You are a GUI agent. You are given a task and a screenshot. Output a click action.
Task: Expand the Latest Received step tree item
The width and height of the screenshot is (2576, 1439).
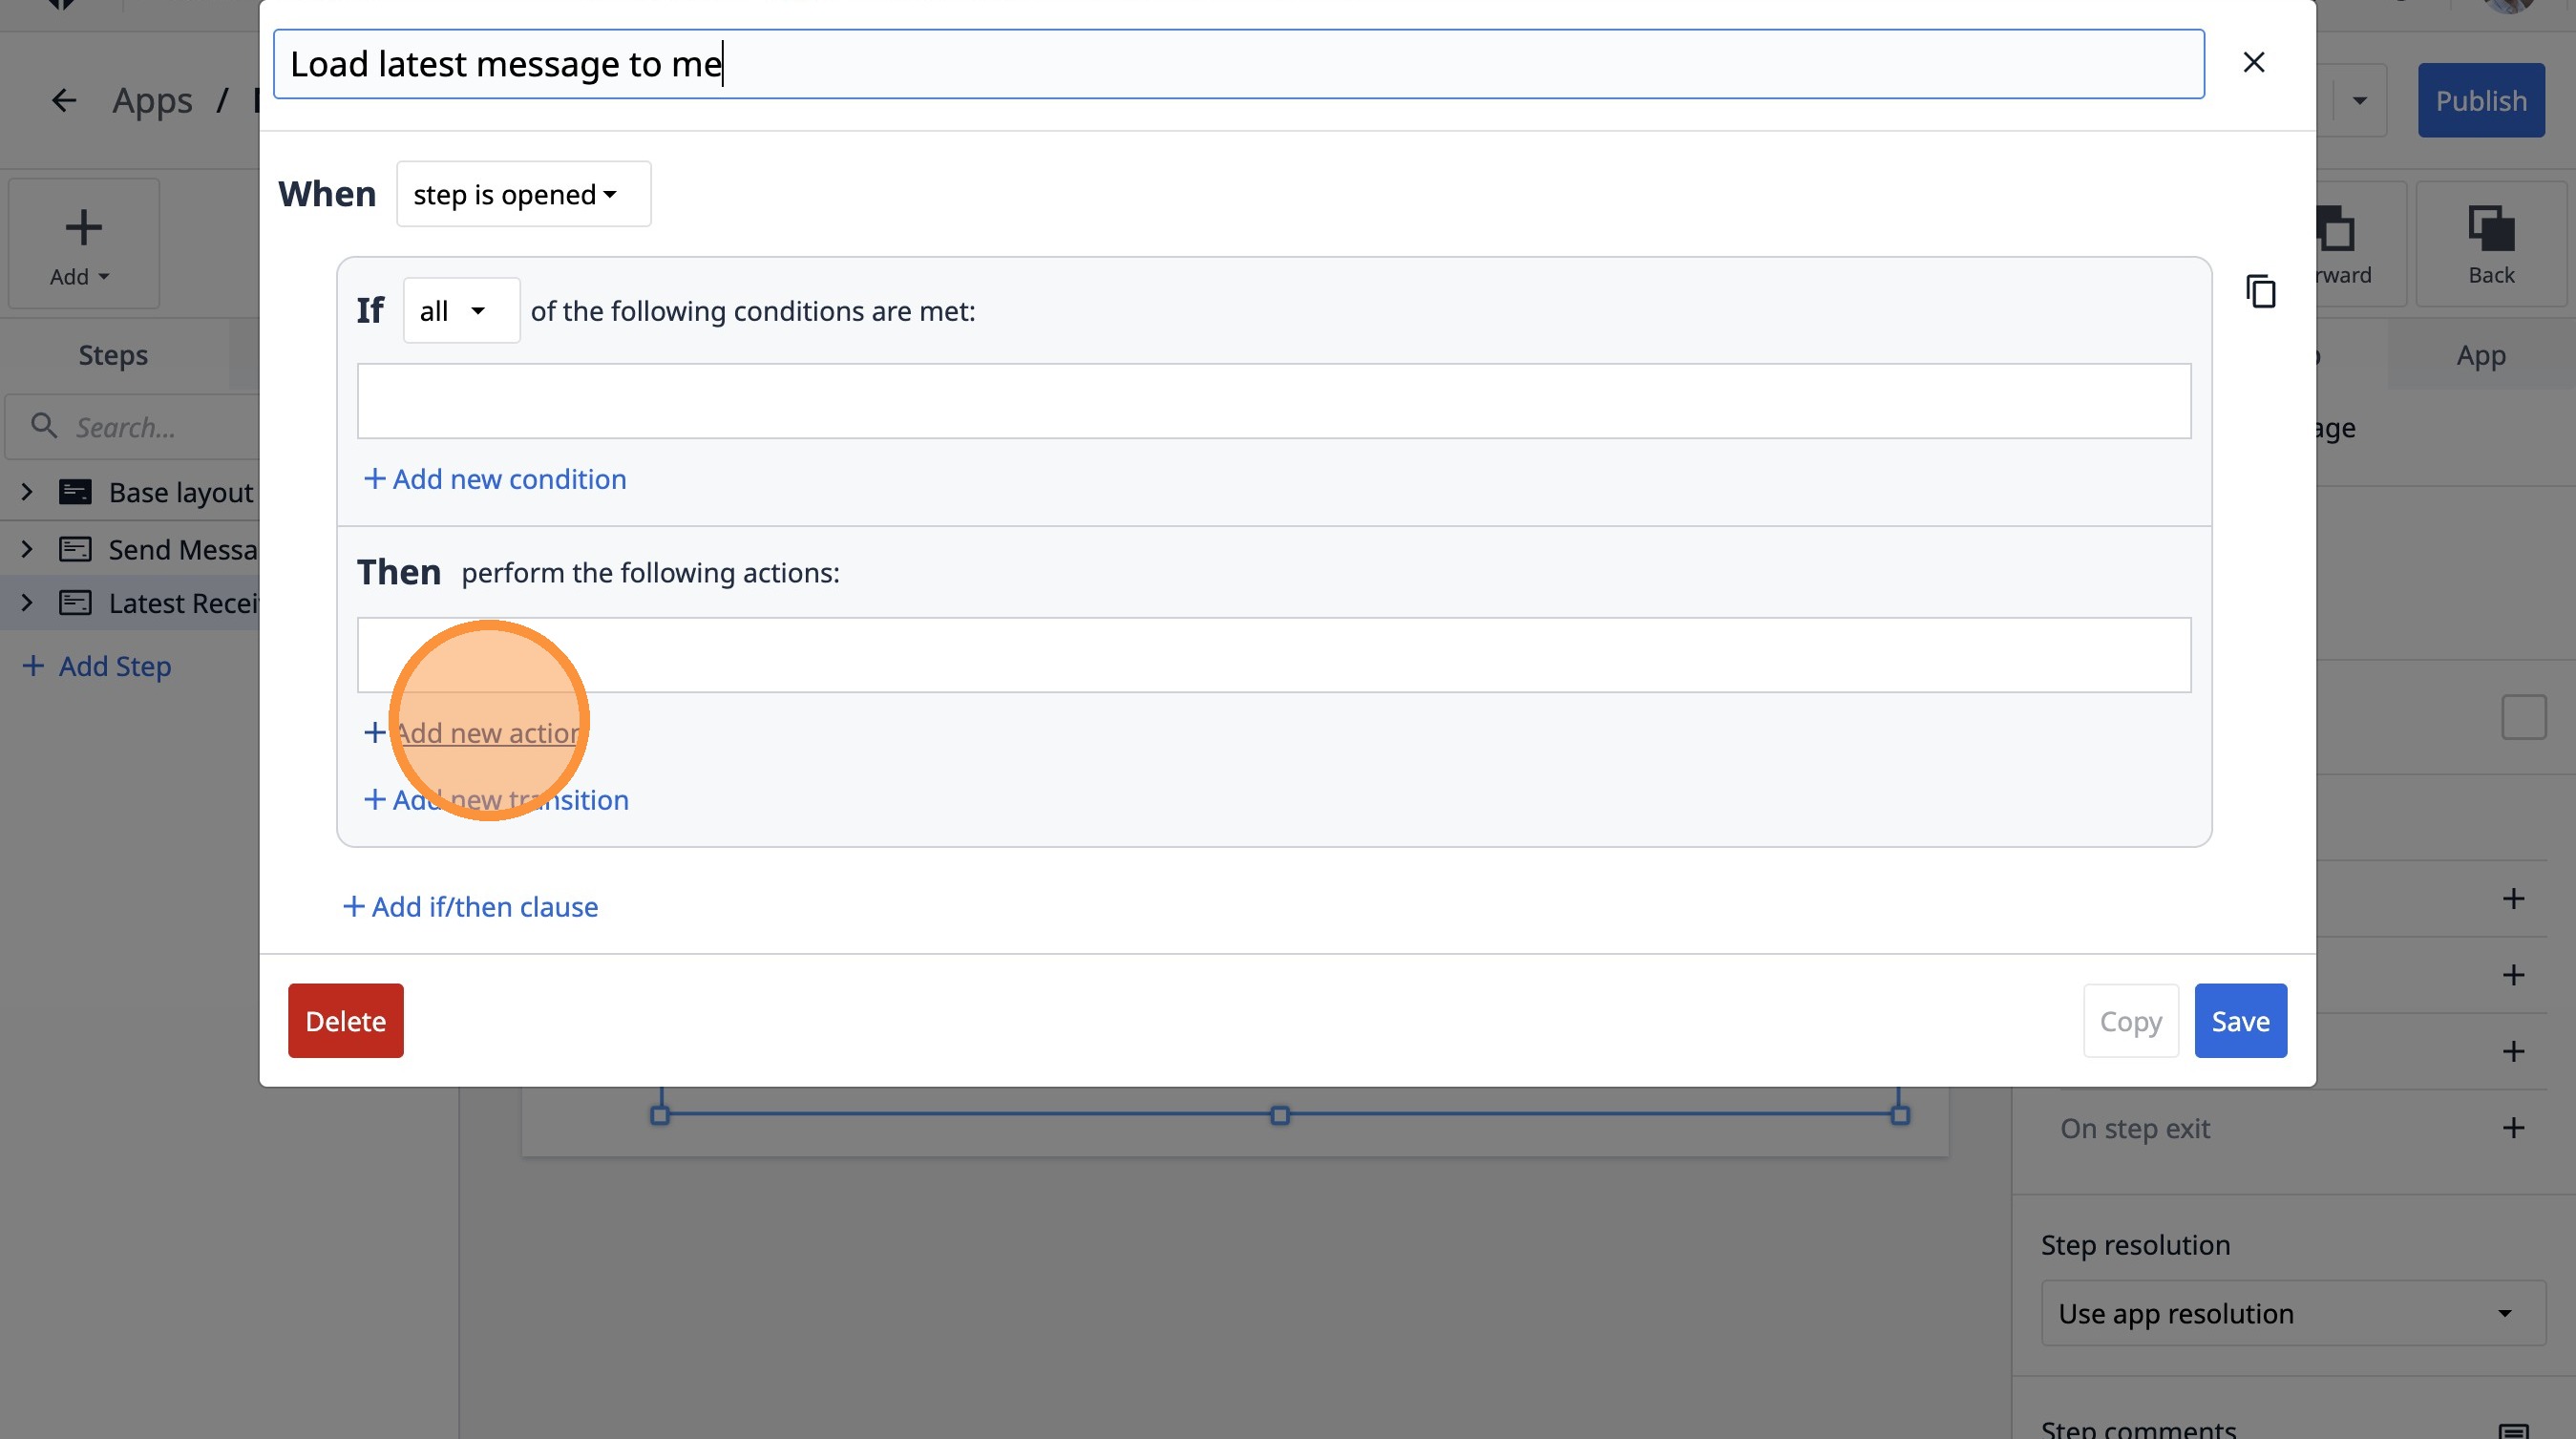(27, 603)
